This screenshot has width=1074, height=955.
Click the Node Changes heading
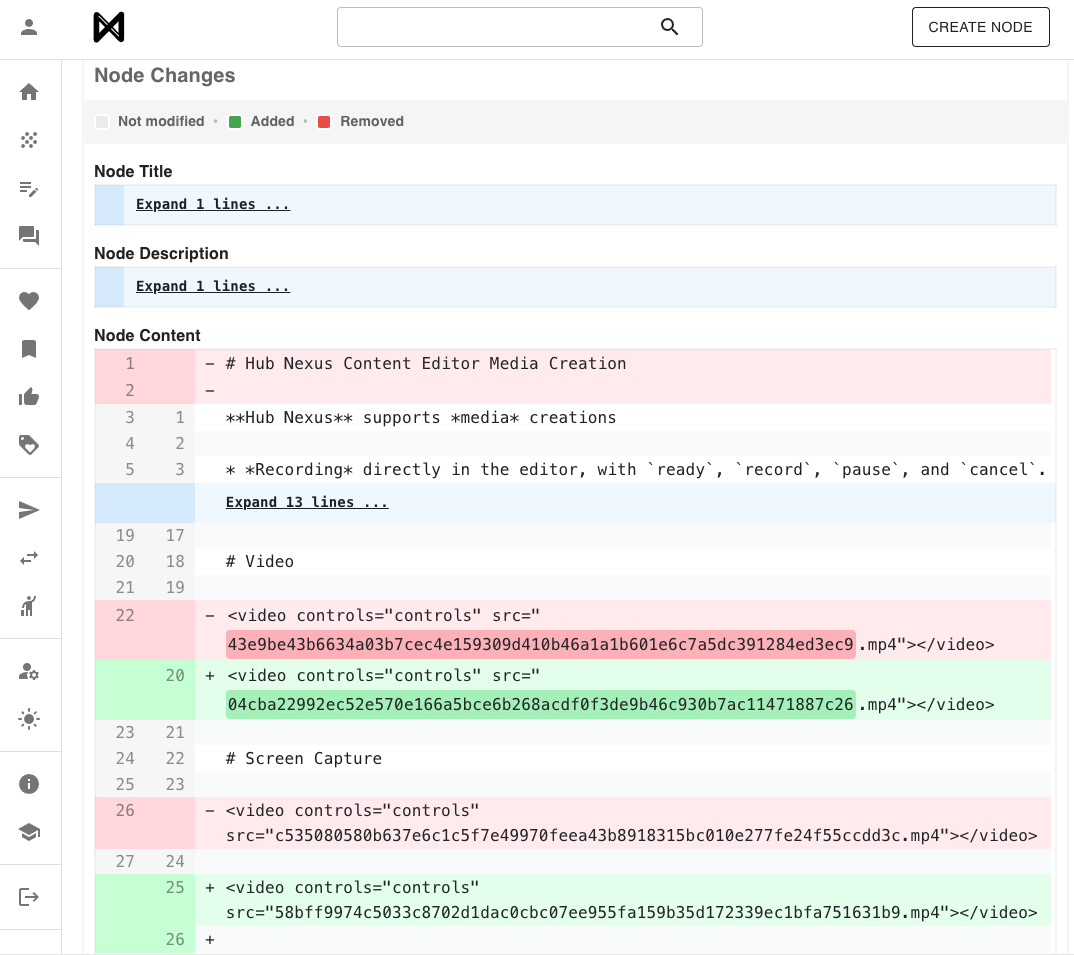164,75
